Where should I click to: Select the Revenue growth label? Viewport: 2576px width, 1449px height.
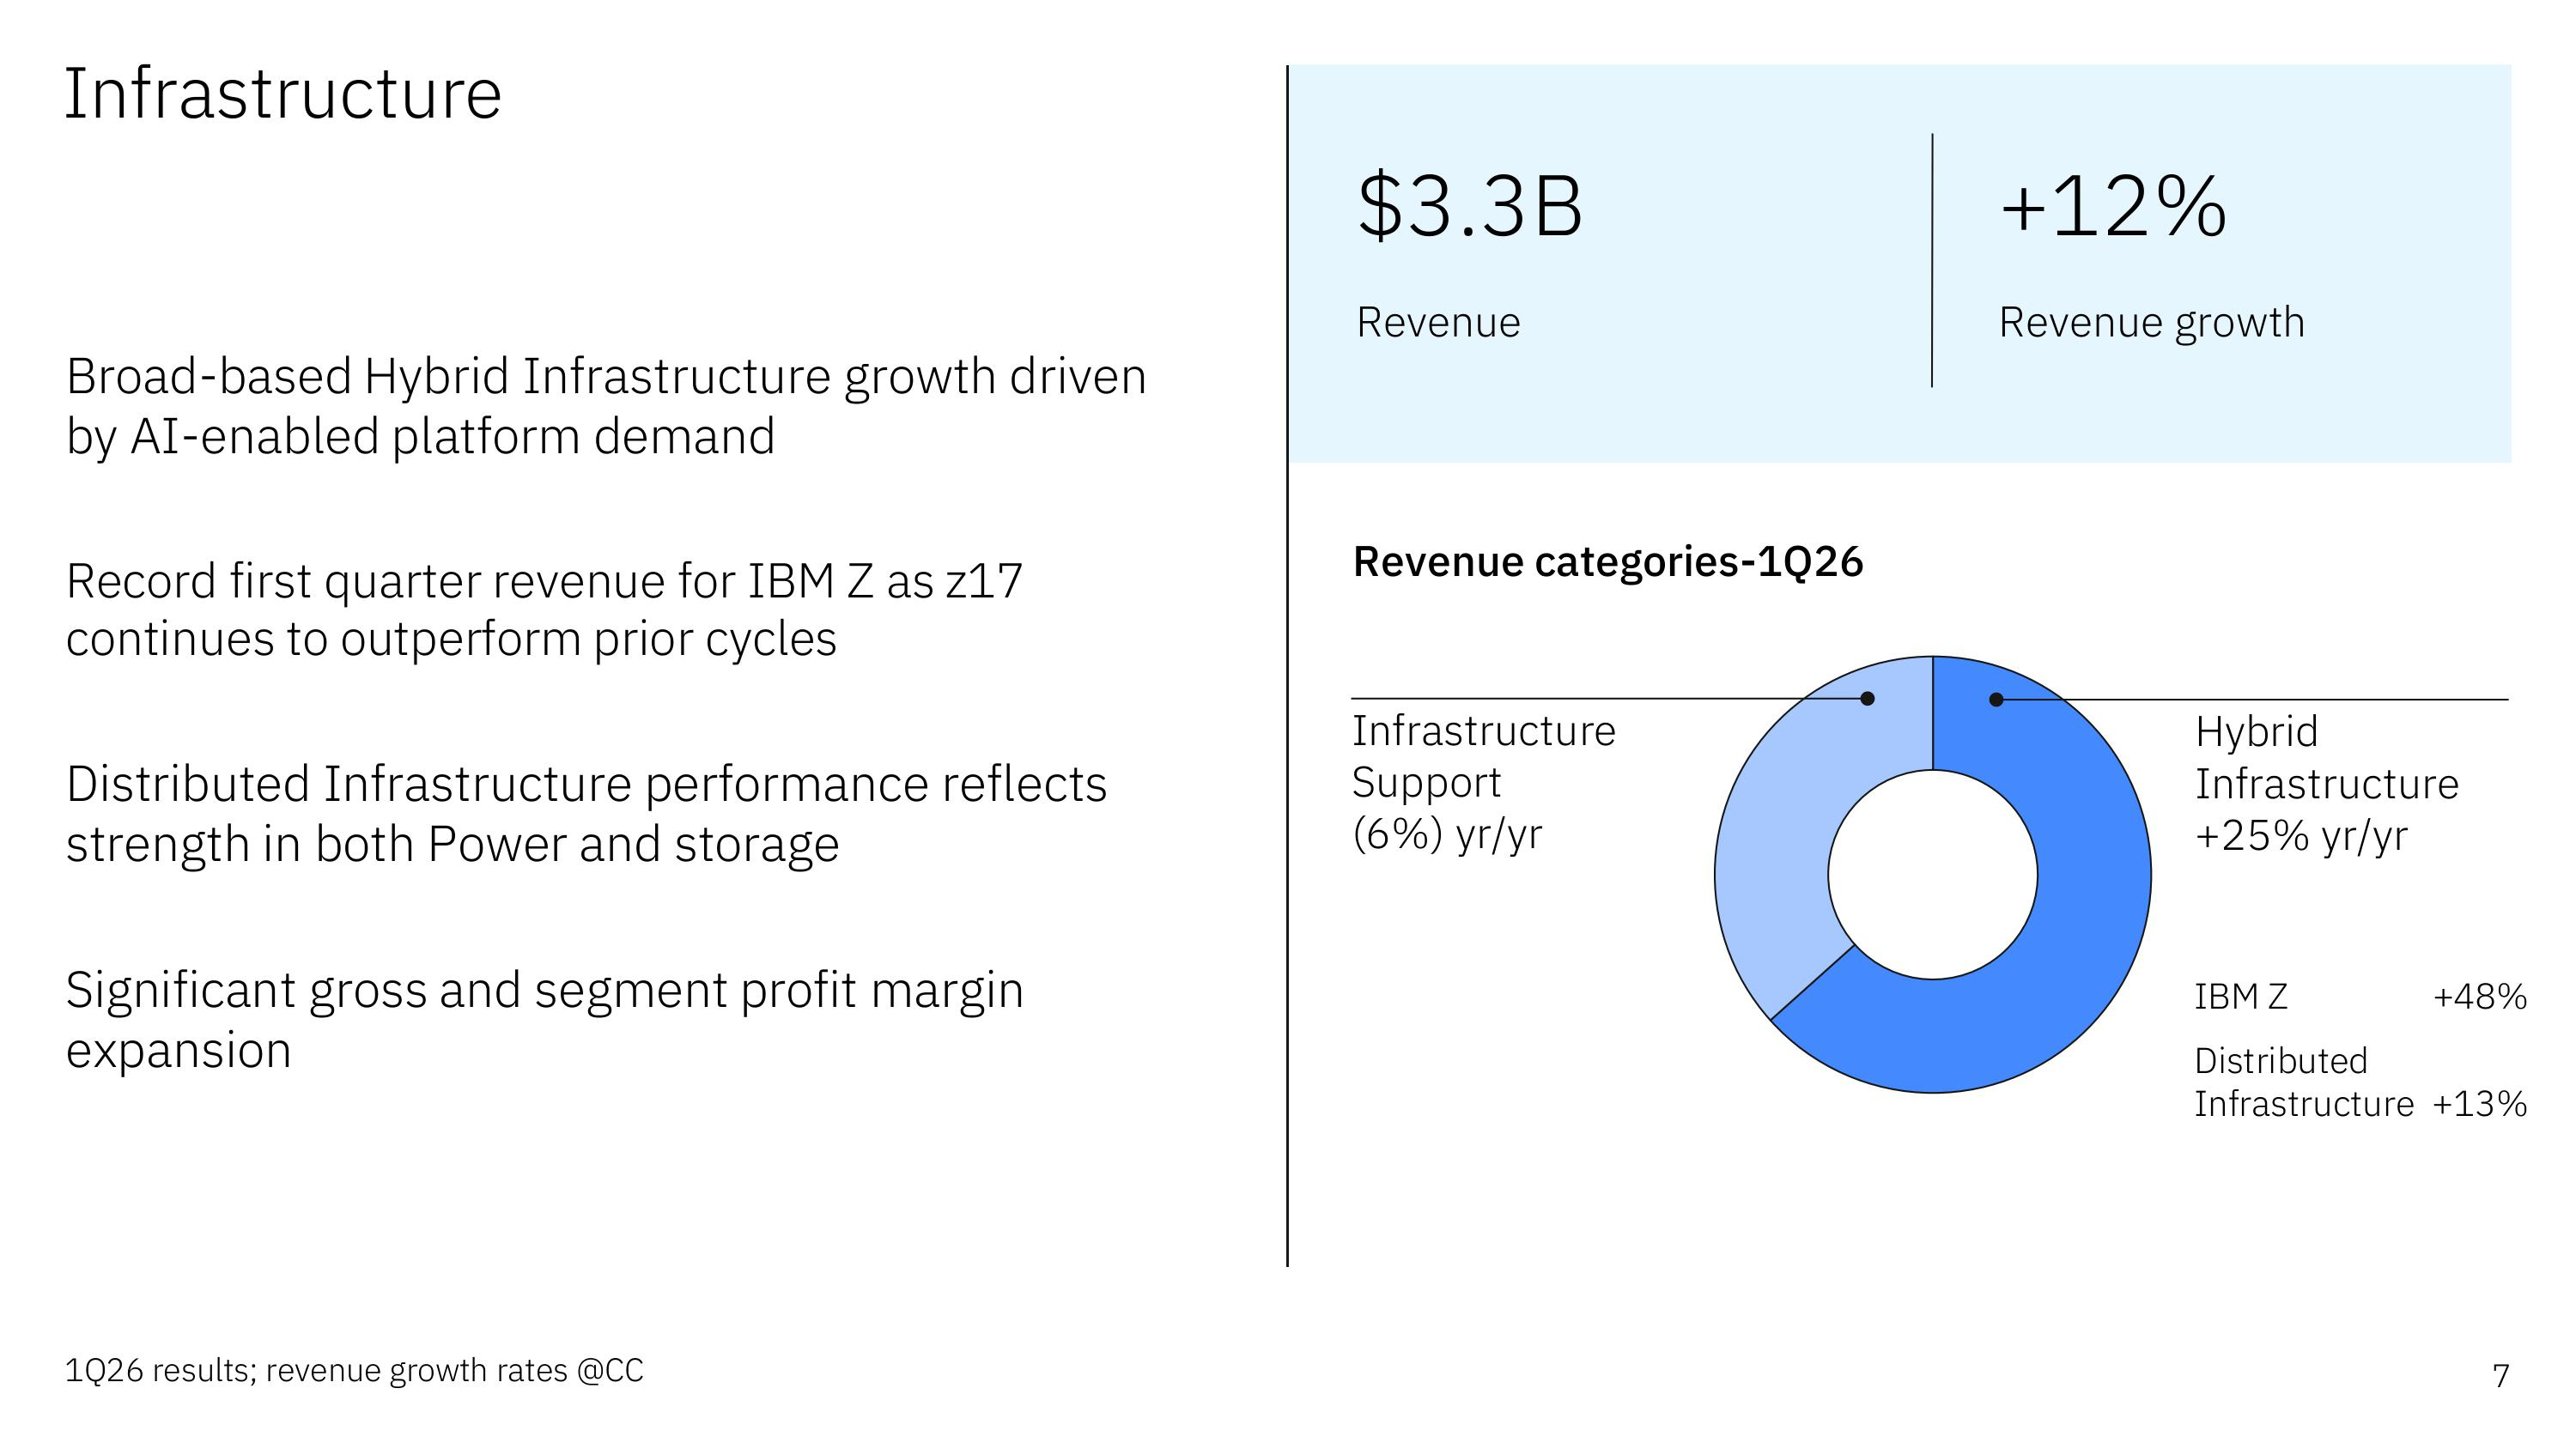click(x=2151, y=323)
